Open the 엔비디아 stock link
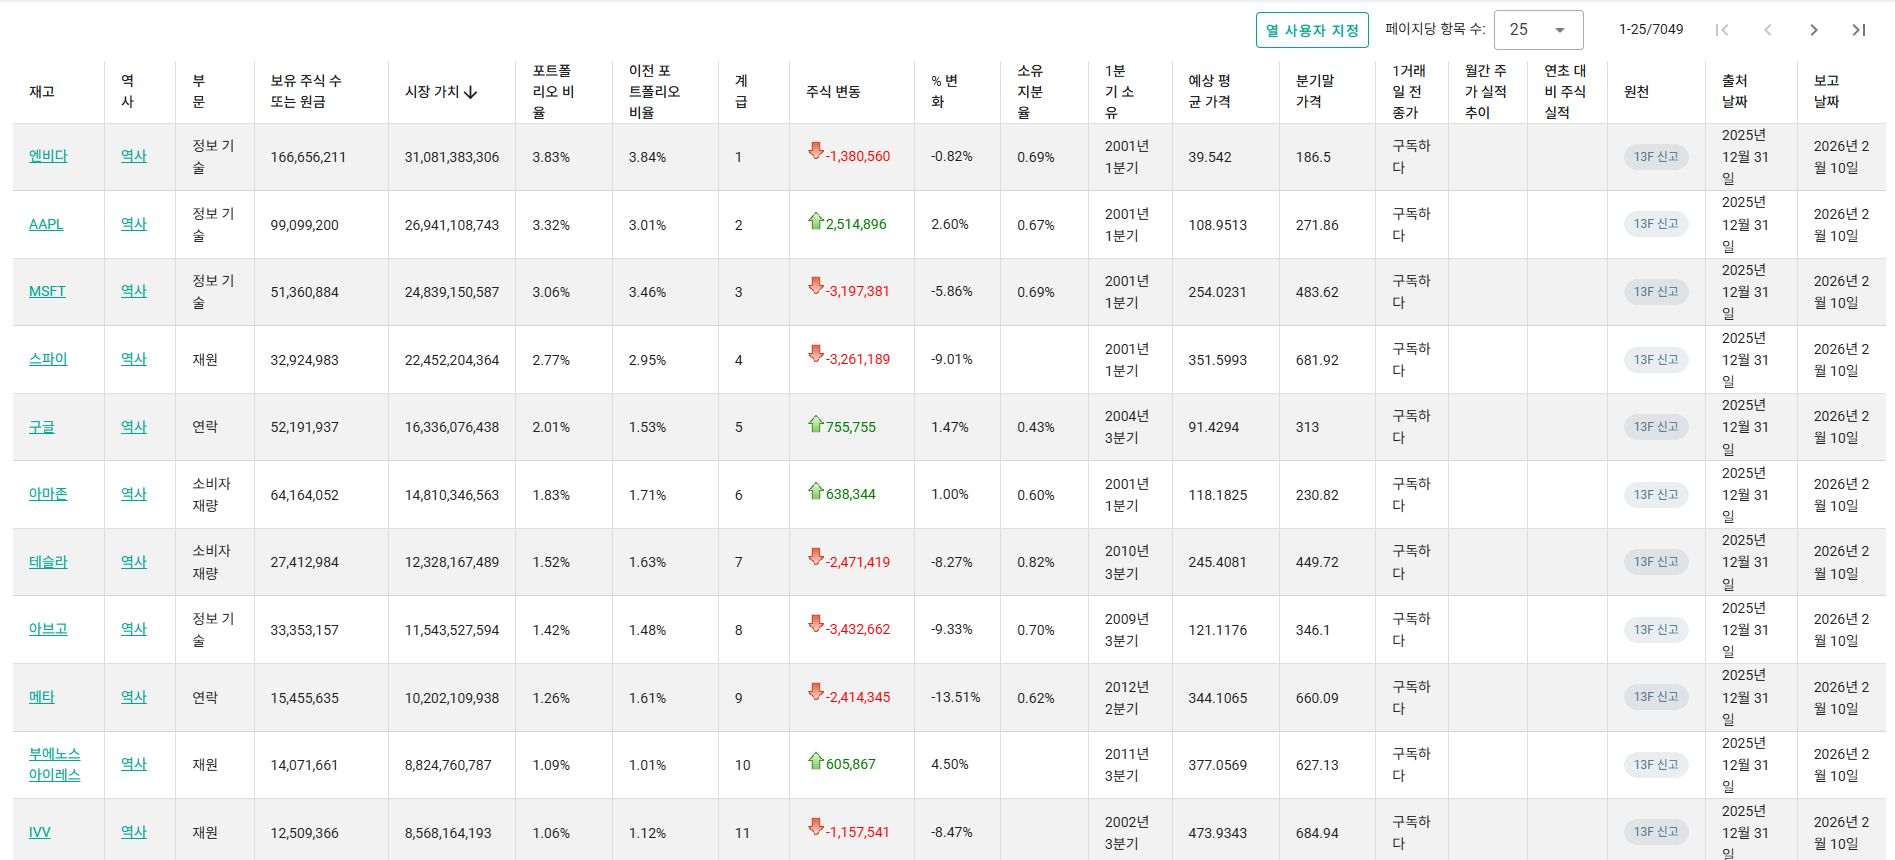 pos(48,156)
